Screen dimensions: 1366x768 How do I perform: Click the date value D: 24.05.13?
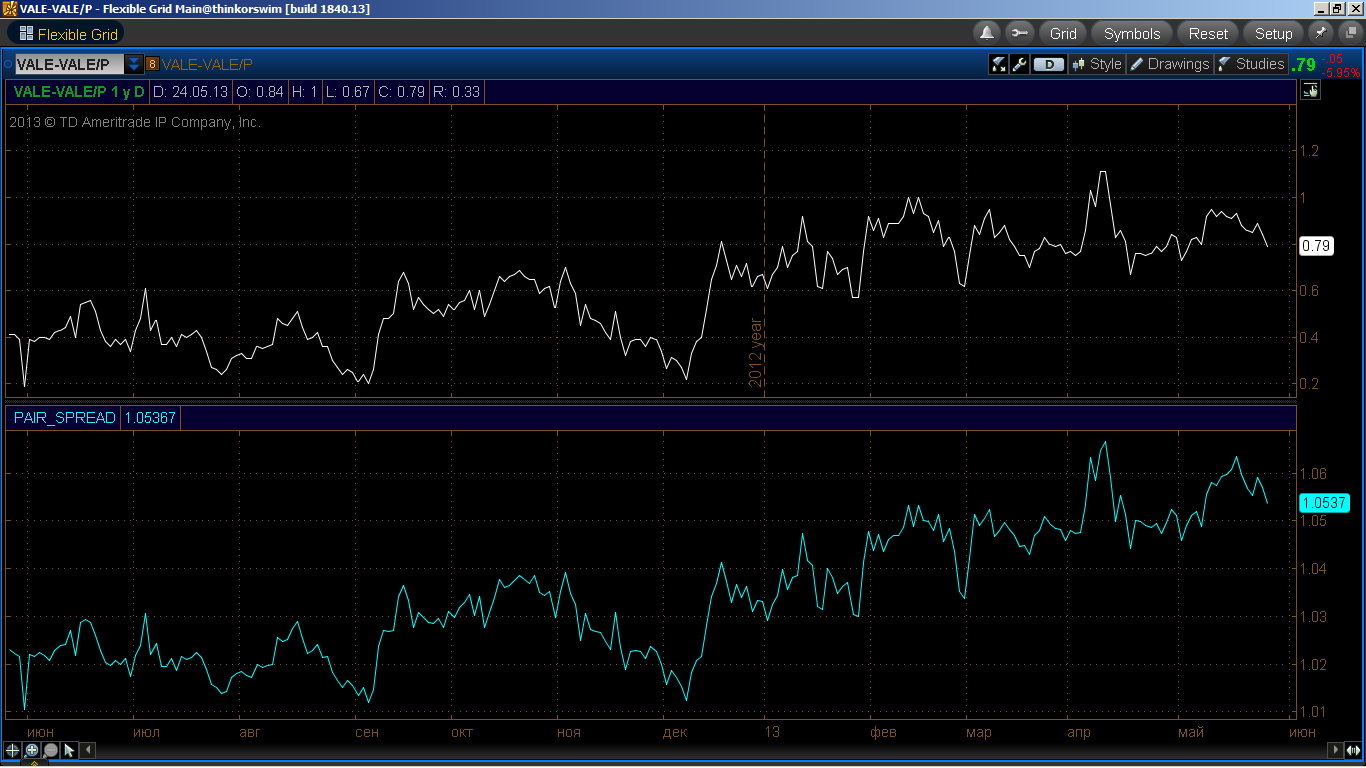pyautogui.click(x=190, y=92)
